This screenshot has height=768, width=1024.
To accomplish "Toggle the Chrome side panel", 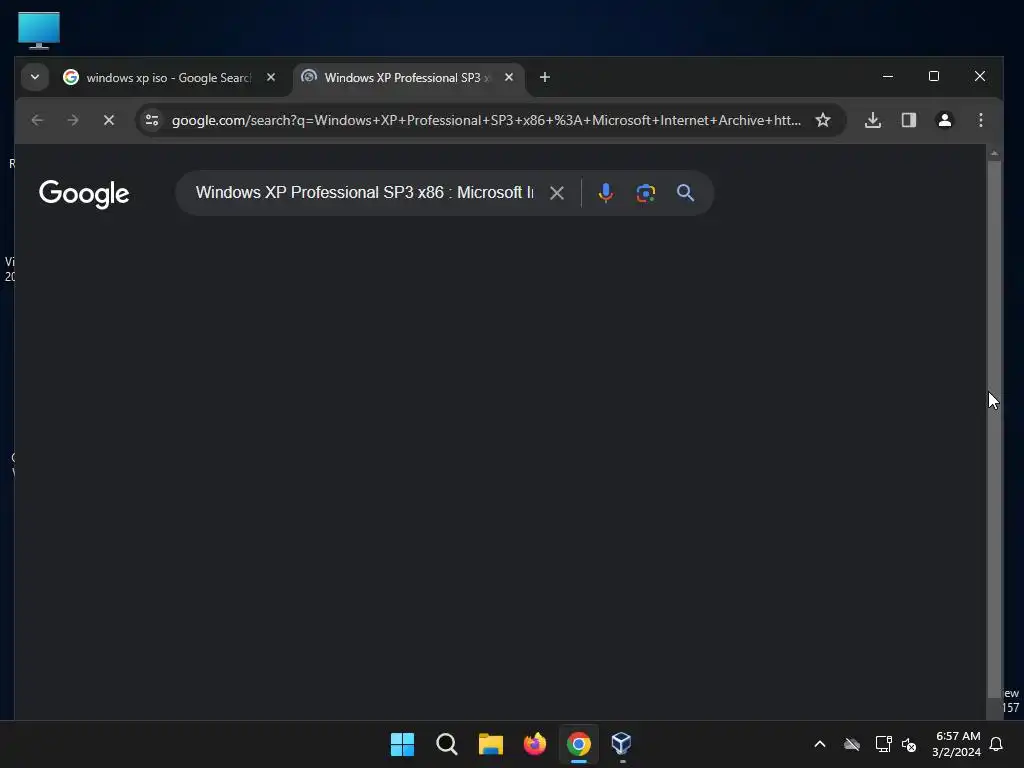I will (x=909, y=120).
